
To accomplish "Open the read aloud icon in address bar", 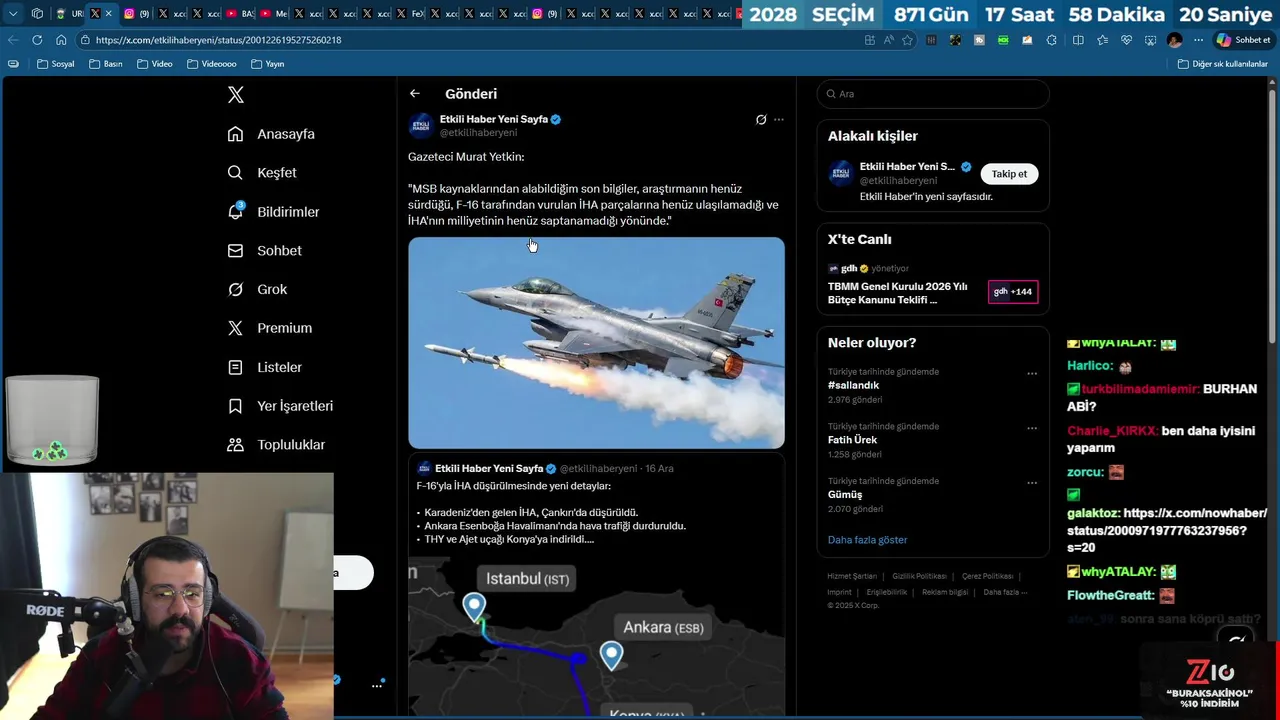I will [888, 40].
